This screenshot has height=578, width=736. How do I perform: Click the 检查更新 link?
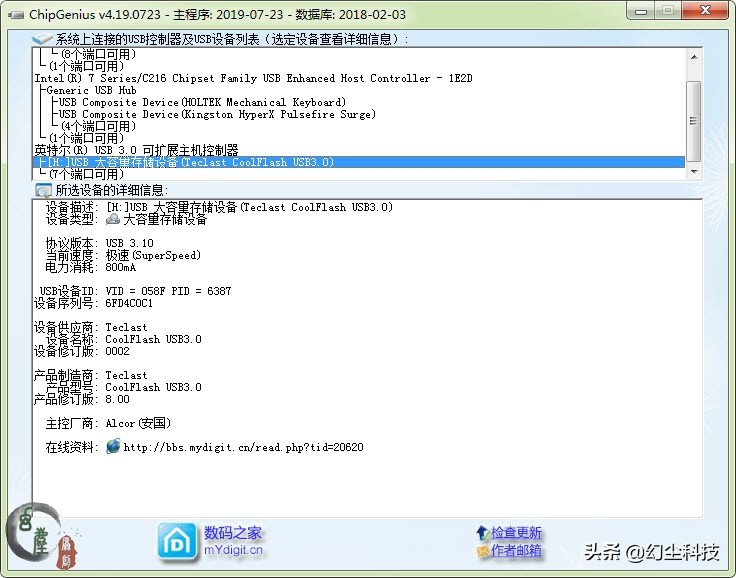pyautogui.click(x=516, y=533)
